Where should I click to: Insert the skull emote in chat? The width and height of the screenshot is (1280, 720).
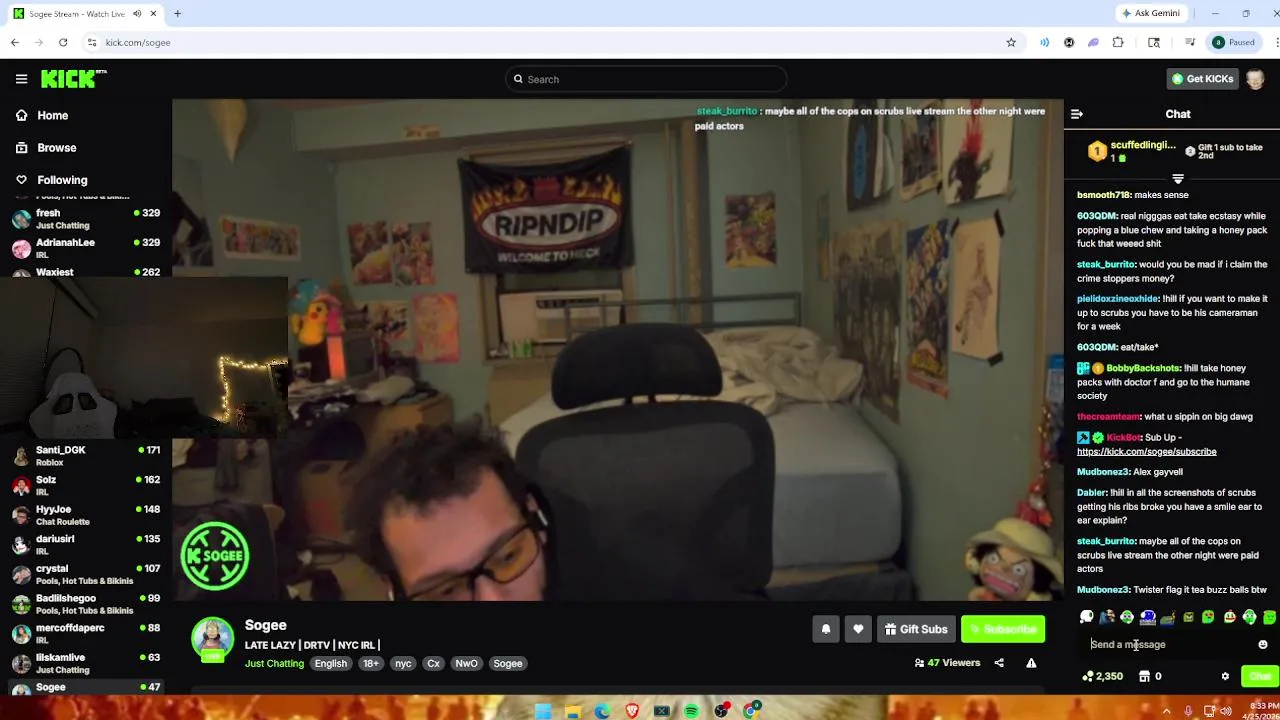(1087, 617)
